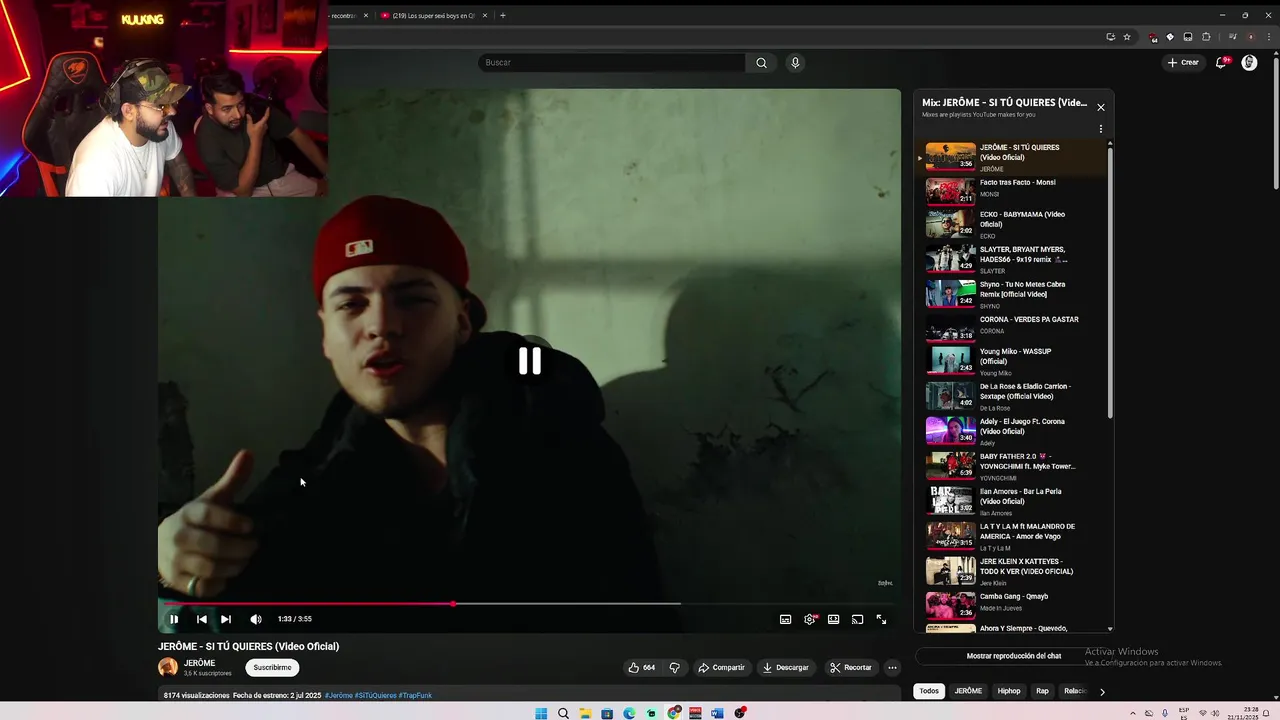Play 'CORONA - VERDES PA GASTAR'

click(1012, 327)
